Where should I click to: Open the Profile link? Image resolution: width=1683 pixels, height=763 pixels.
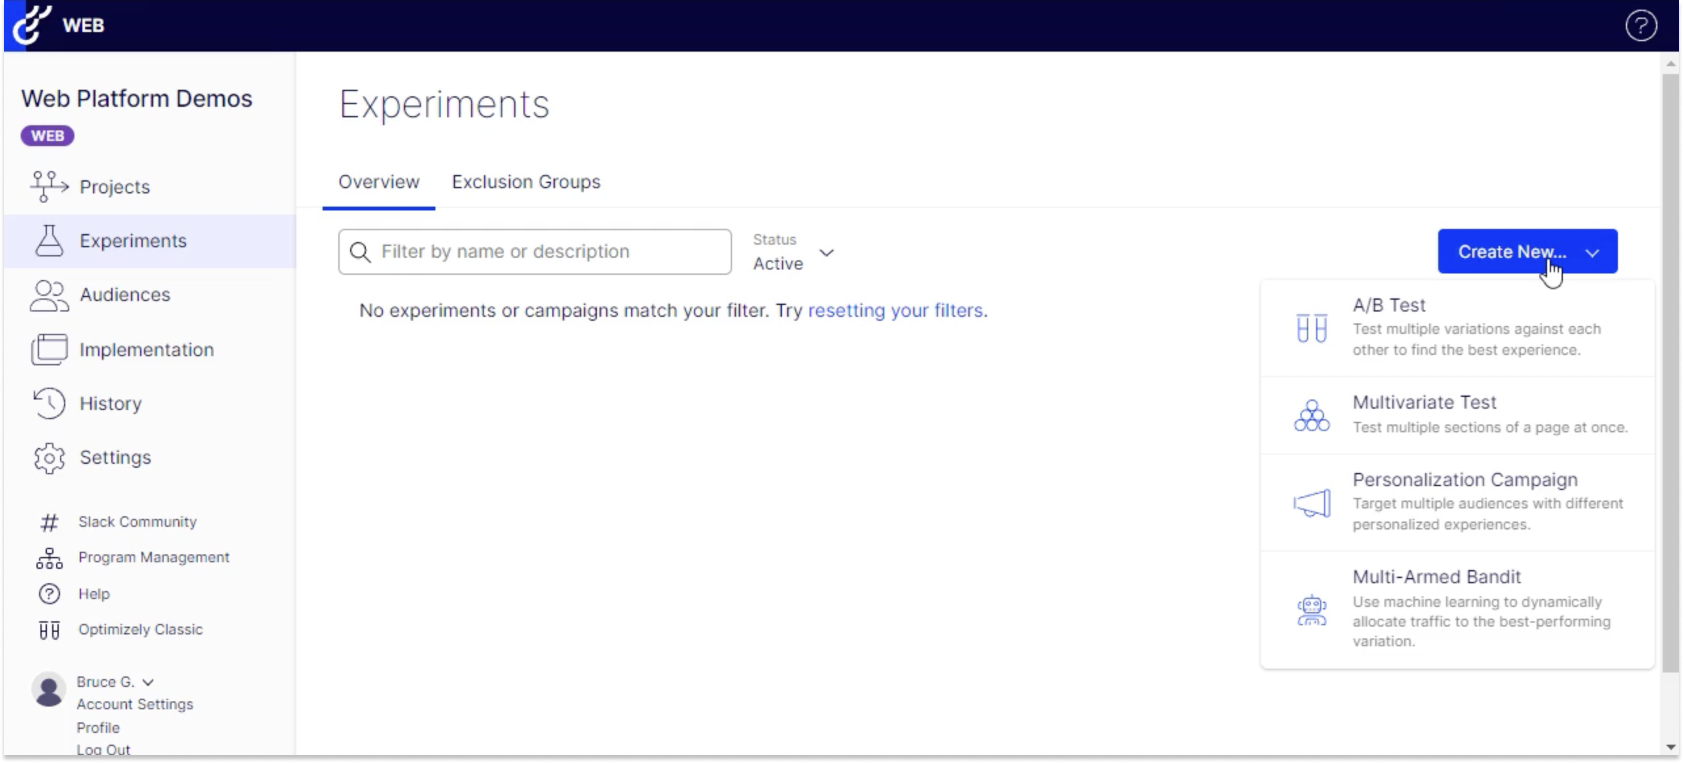click(x=98, y=728)
